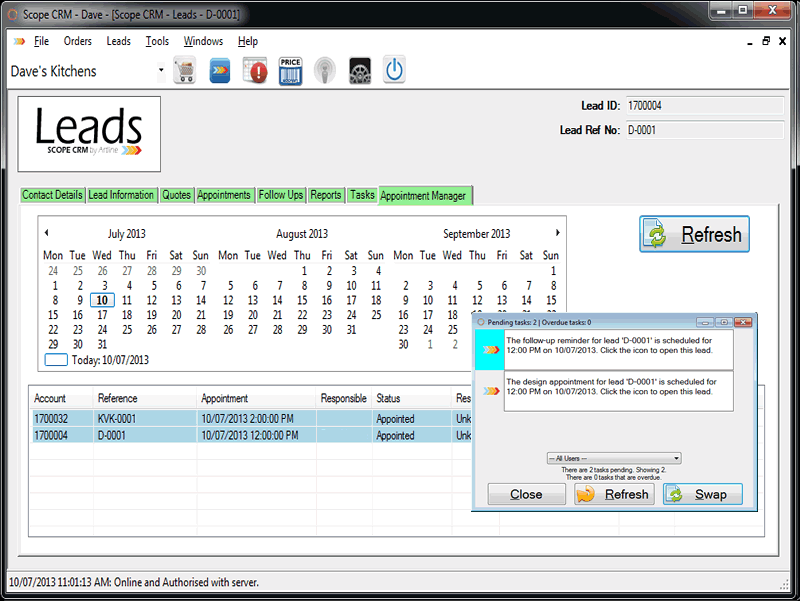Open lead from follow-up reminder arrow icon
800x601 pixels.
click(x=490, y=350)
